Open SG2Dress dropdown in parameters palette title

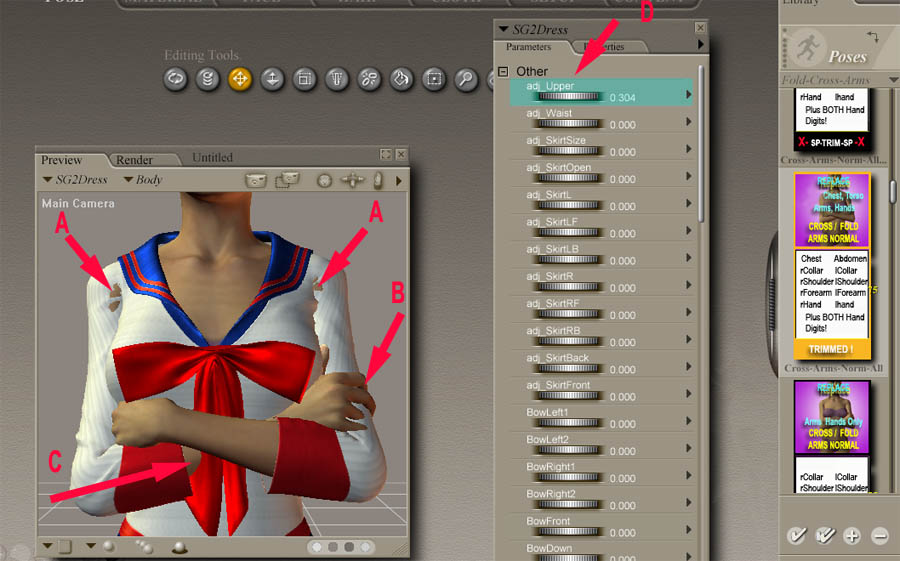503,29
